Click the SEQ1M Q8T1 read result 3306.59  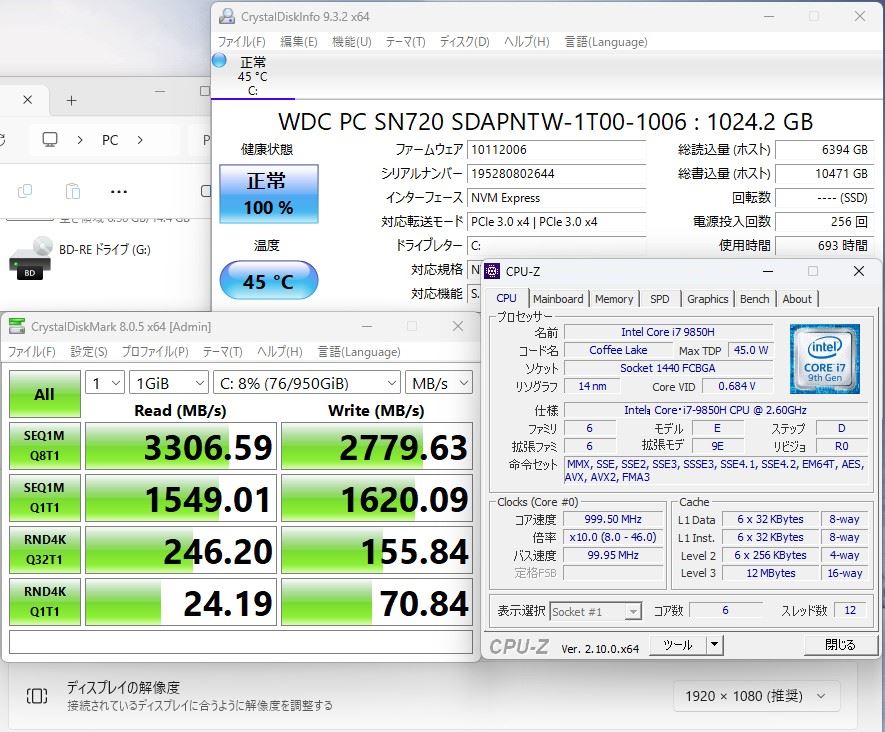pyautogui.click(x=181, y=446)
